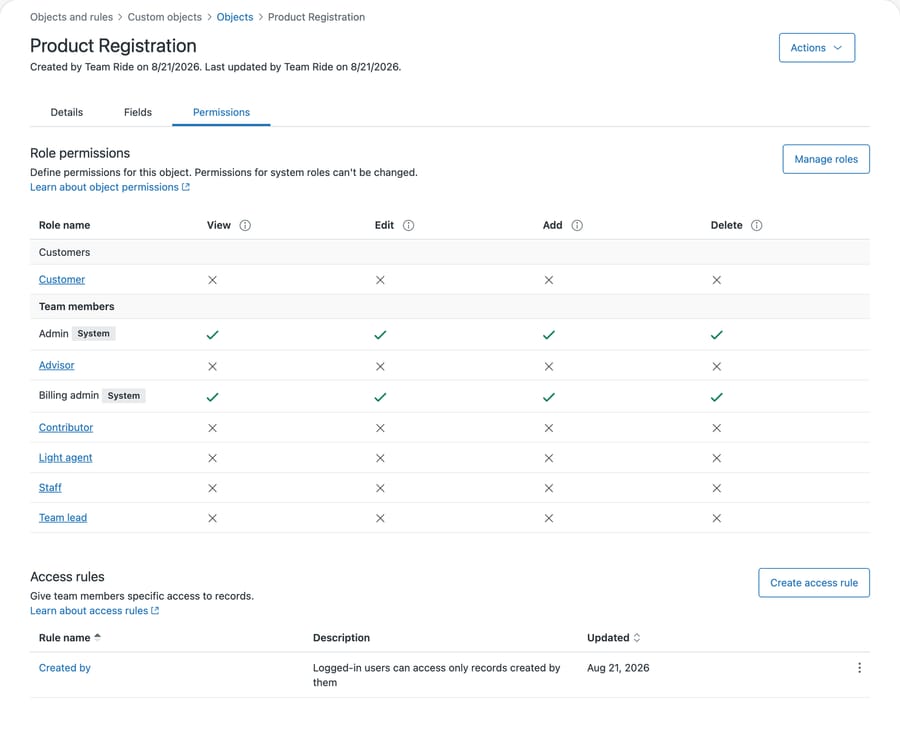The image size is (900, 733).
Task: Open the Customer role link
Action: tap(61, 280)
